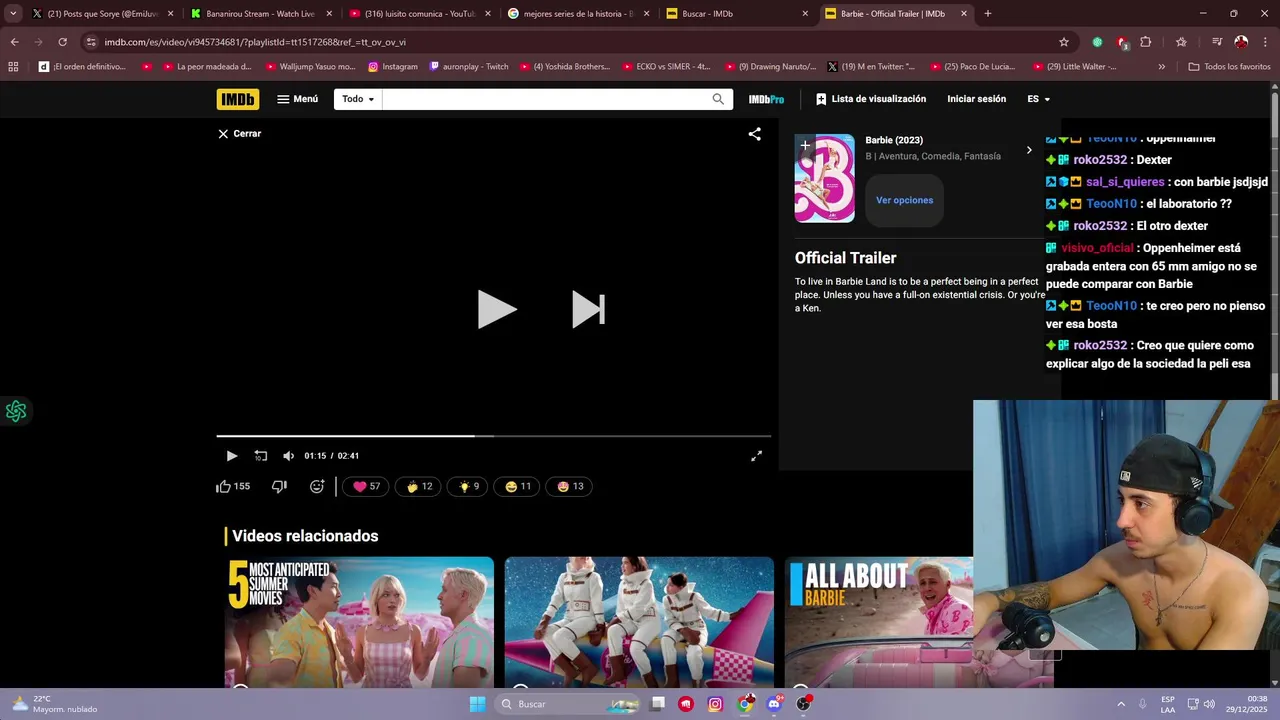Open the ChatGPT sidebar icon on left edge

pyautogui.click(x=16, y=411)
